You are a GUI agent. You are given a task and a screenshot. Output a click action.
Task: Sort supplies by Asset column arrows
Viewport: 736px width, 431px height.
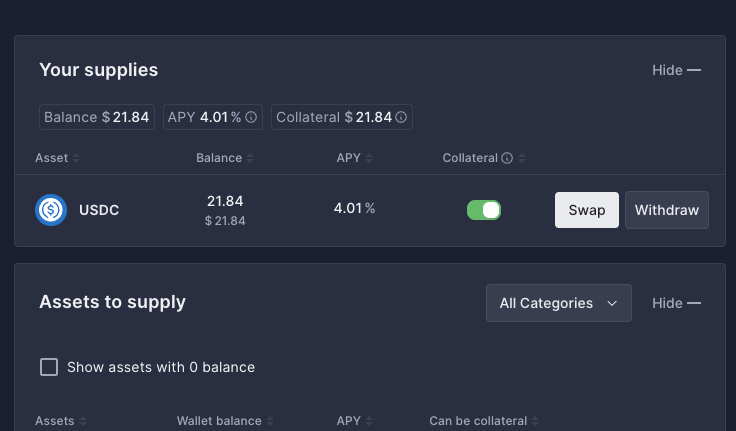tap(76, 158)
